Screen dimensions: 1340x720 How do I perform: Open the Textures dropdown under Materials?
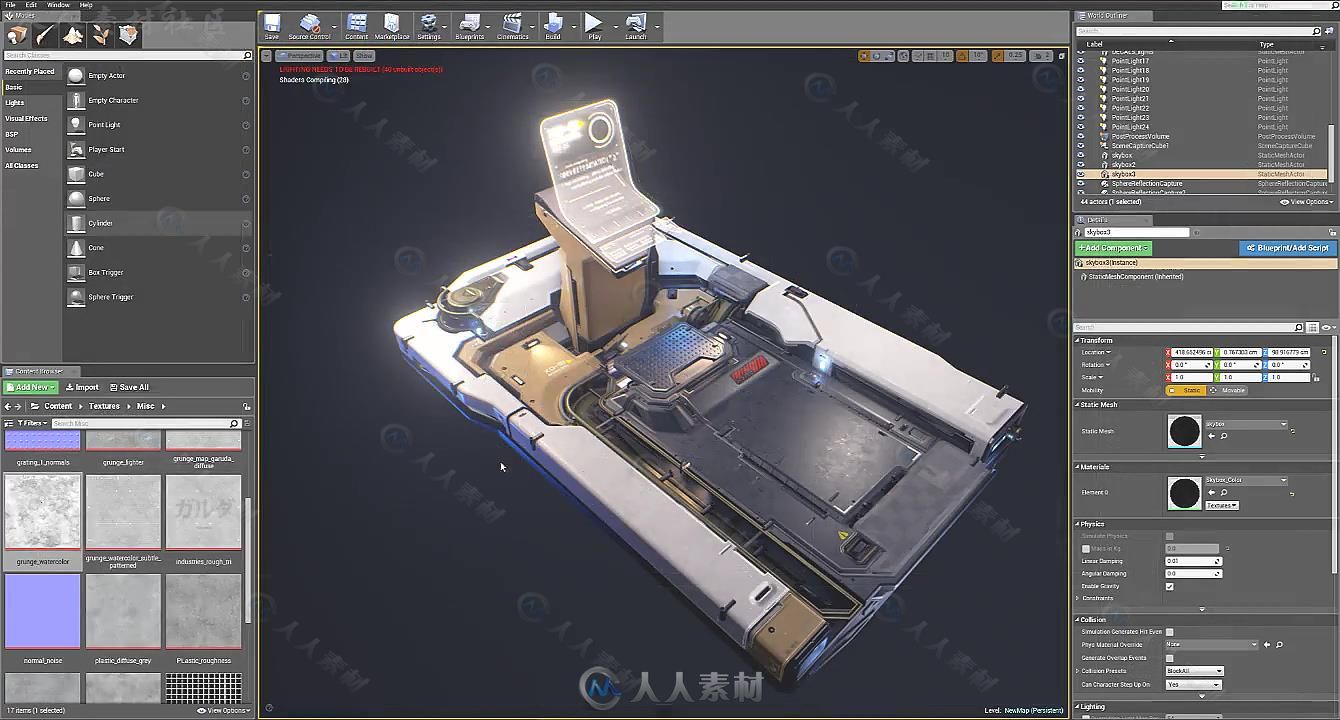[1221, 505]
